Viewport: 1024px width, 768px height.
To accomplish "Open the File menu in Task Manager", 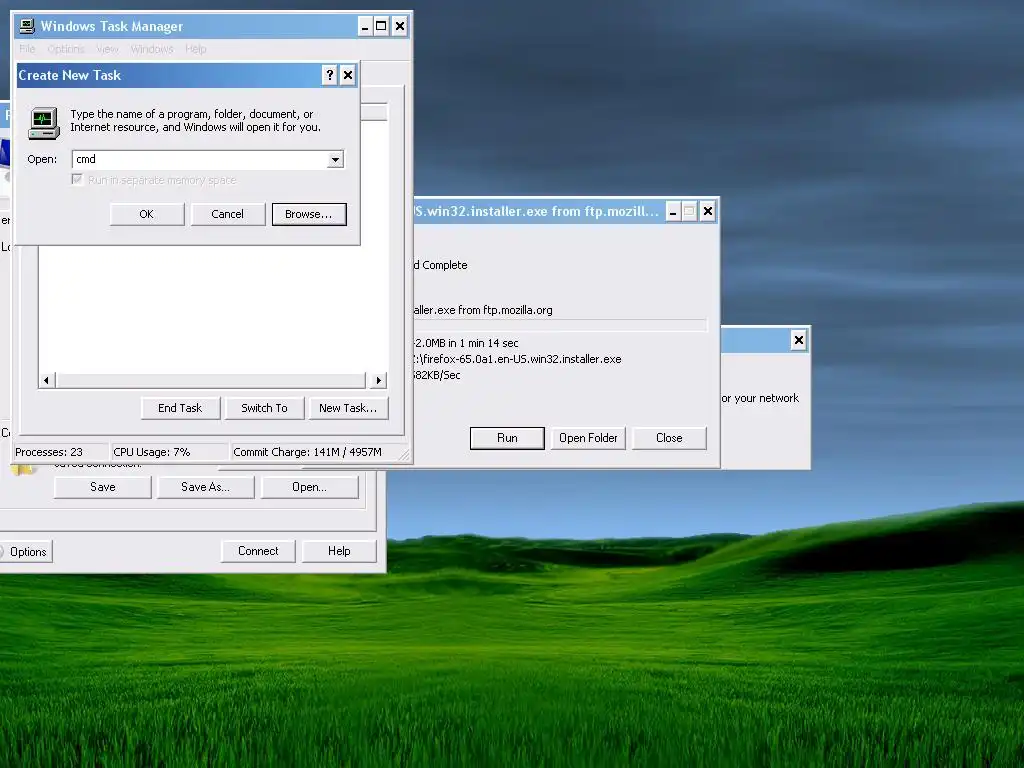I will (x=27, y=49).
